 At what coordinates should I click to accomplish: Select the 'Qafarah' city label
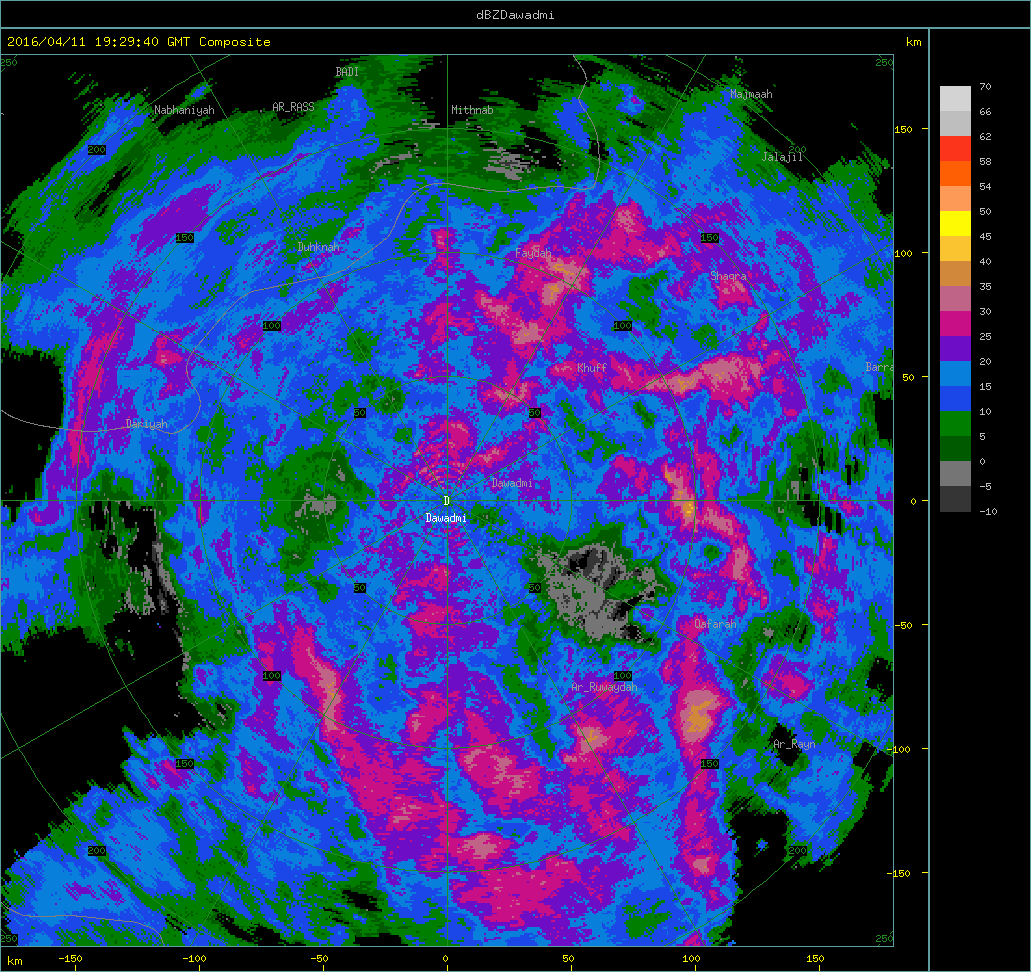[x=715, y=623]
